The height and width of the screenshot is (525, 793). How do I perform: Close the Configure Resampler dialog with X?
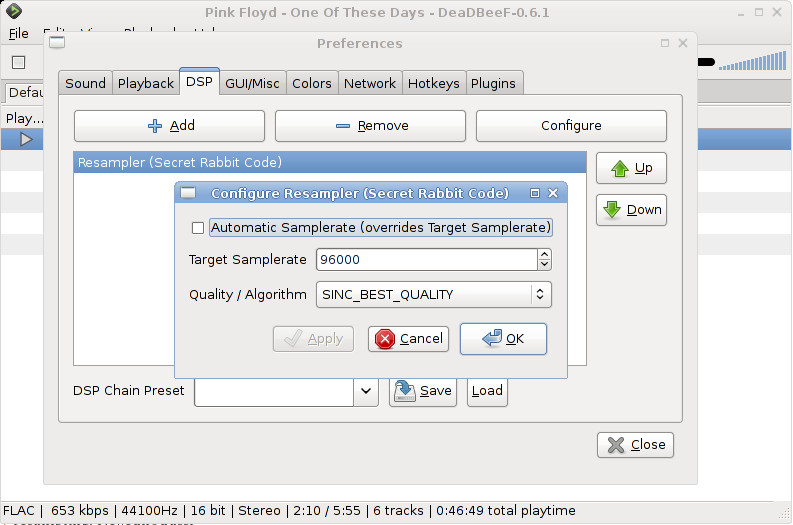click(553, 193)
